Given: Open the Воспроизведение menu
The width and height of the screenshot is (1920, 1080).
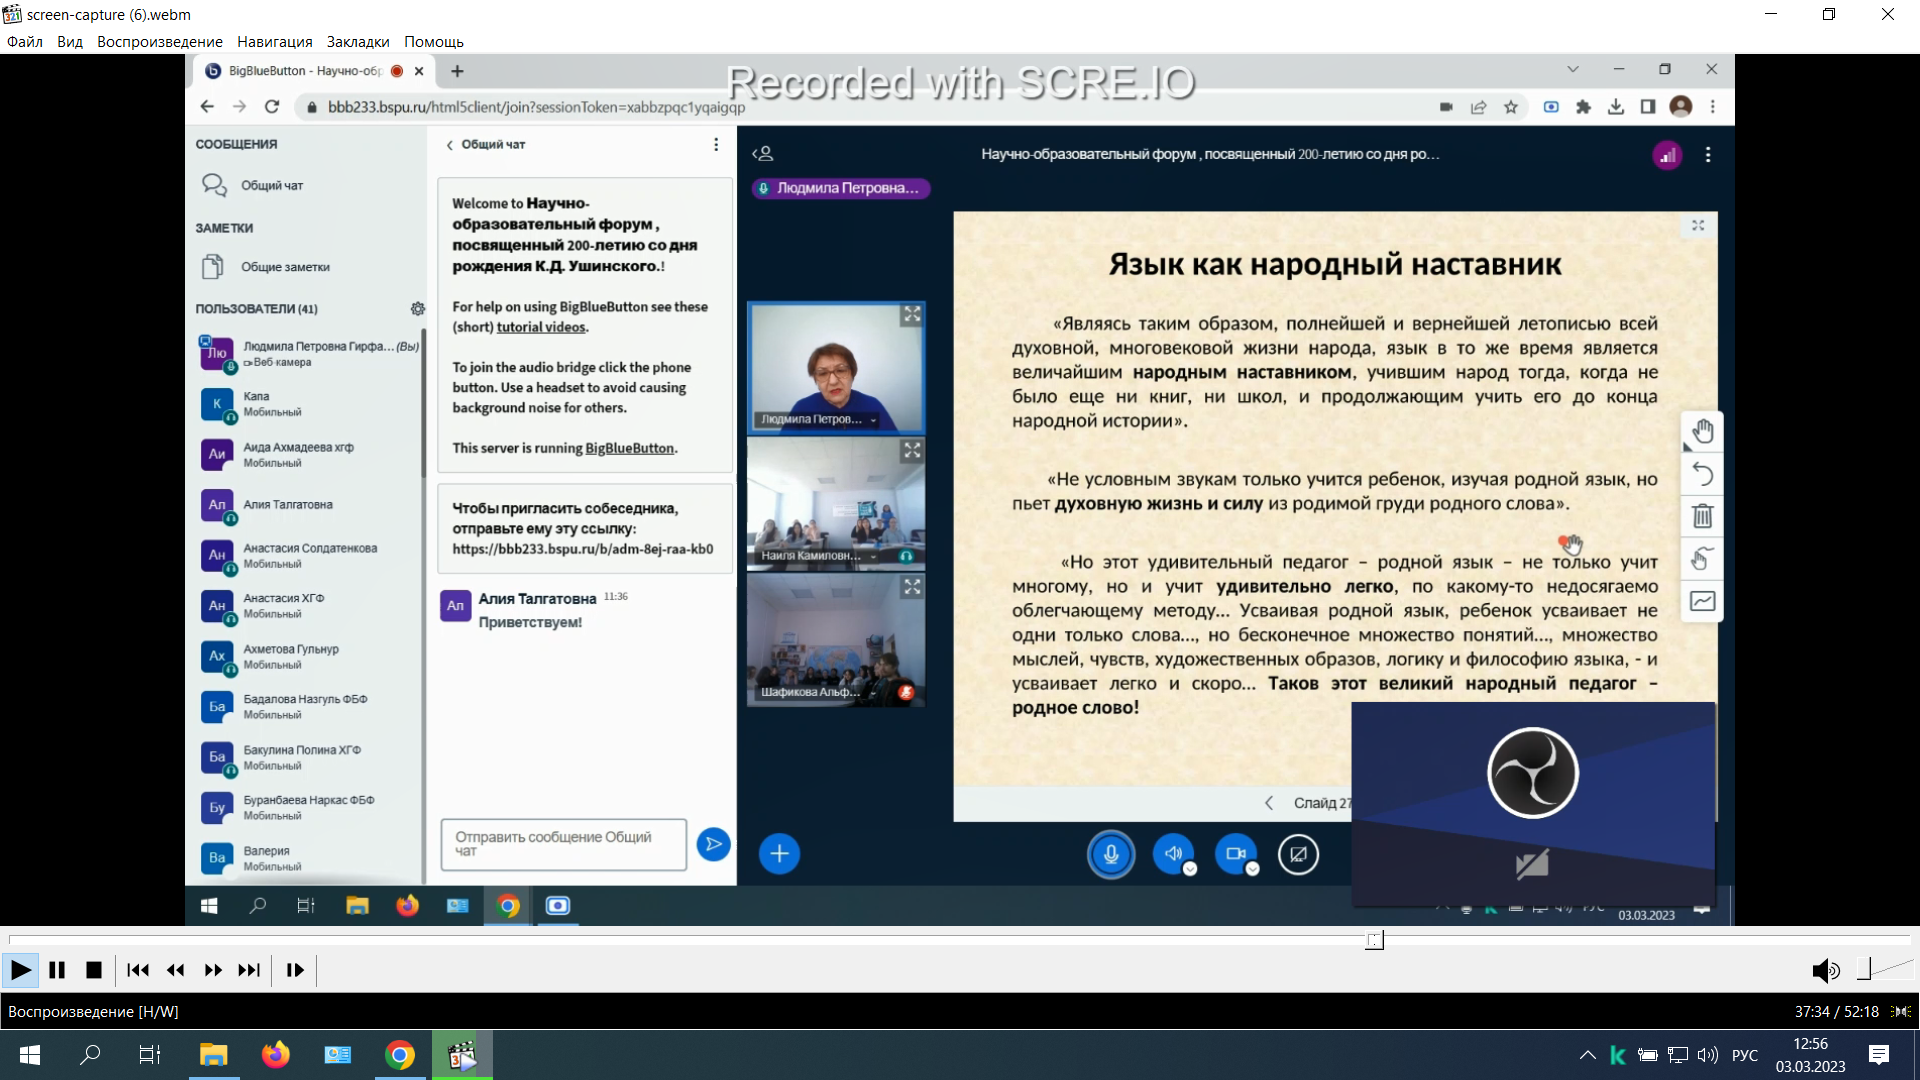Looking at the screenshot, I should pyautogui.click(x=159, y=42).
